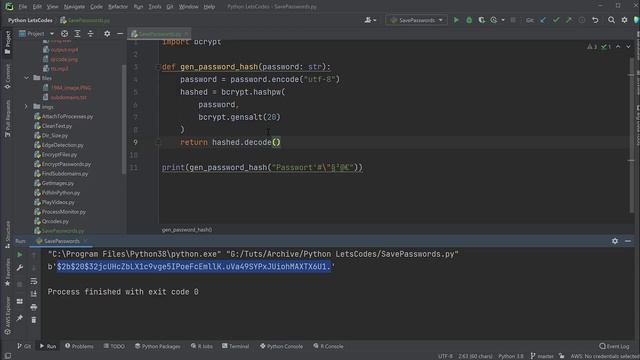Open the Problems tool window
Screen dimensions: 640x360
[79, 346]
